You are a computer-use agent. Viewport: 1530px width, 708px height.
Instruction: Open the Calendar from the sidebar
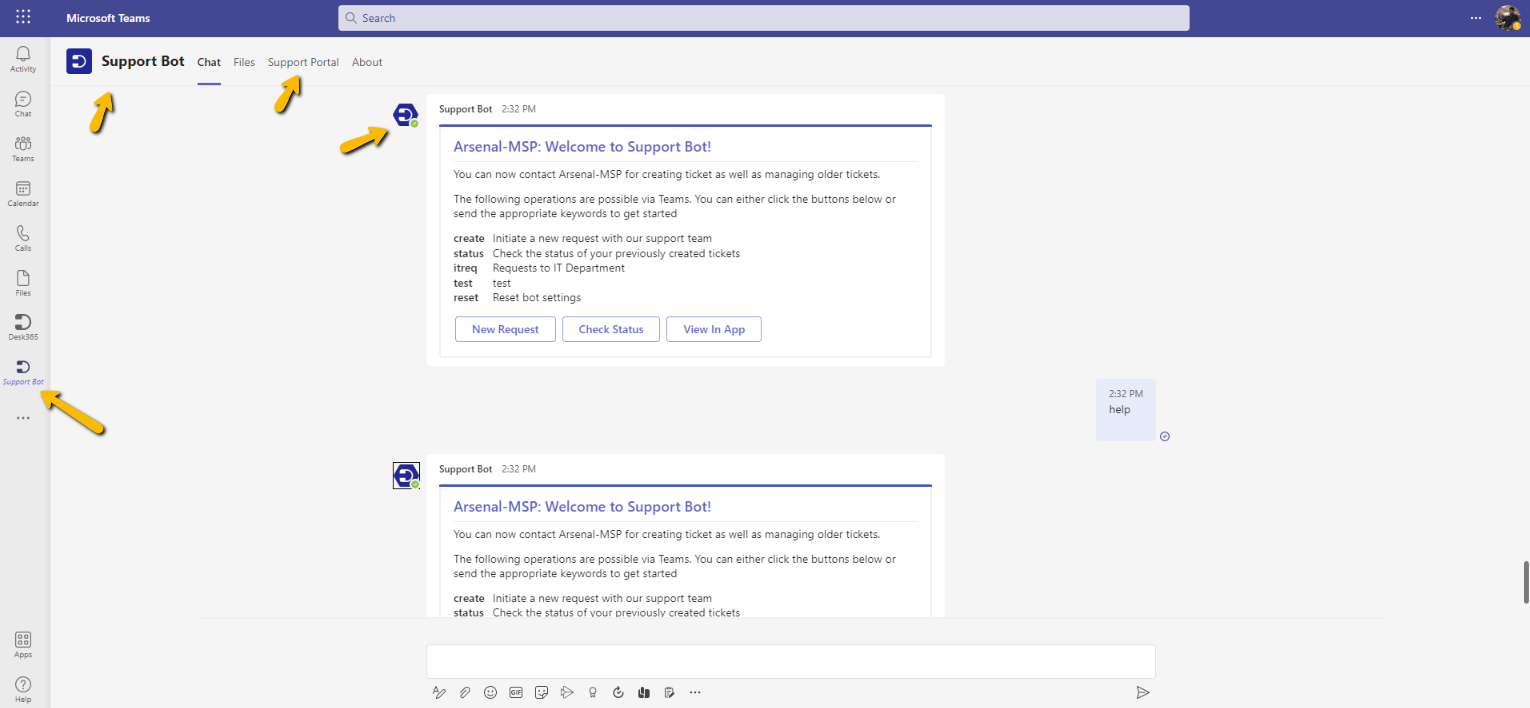[22, 192]
